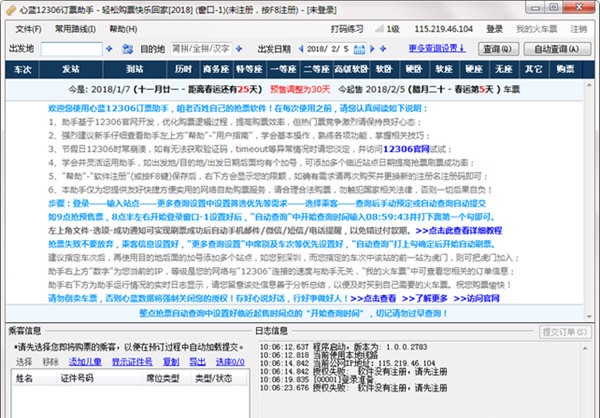This screenshot has height=418, width=600.
Task: Click the up arrow of the log scrollbar
Action: coord(585,348)
